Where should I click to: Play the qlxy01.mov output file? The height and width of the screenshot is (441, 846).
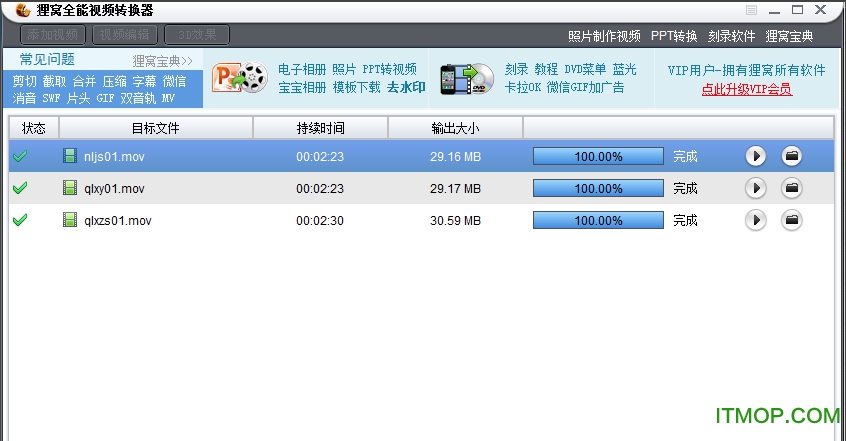click(x=756, y=188)
